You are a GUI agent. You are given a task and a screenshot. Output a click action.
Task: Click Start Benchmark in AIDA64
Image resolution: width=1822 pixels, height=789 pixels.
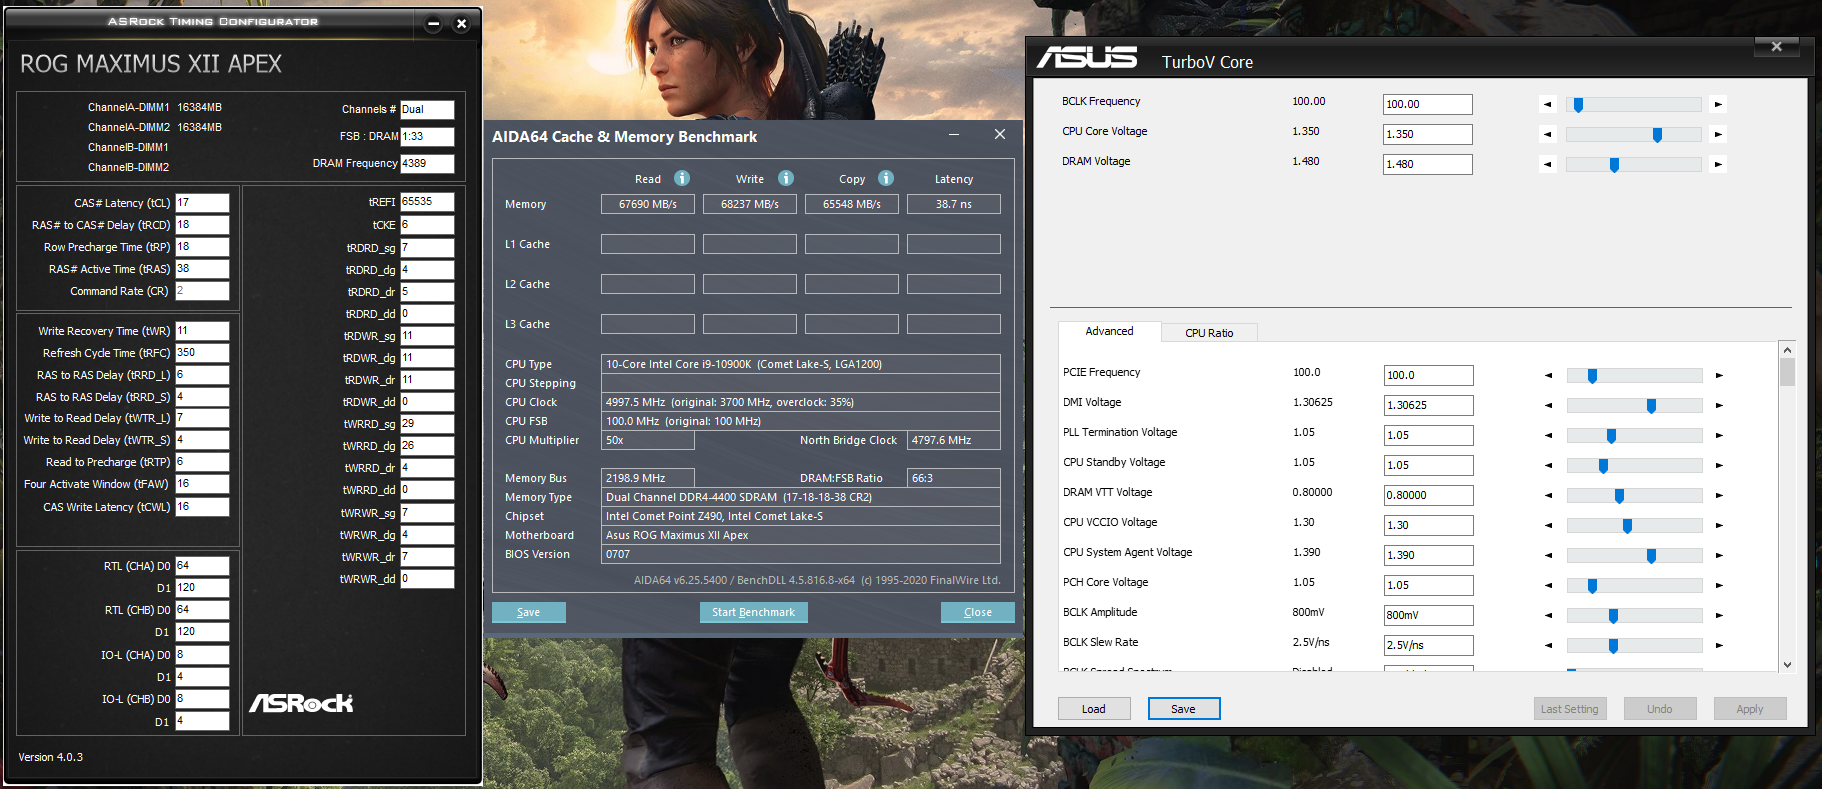(753, 612)
